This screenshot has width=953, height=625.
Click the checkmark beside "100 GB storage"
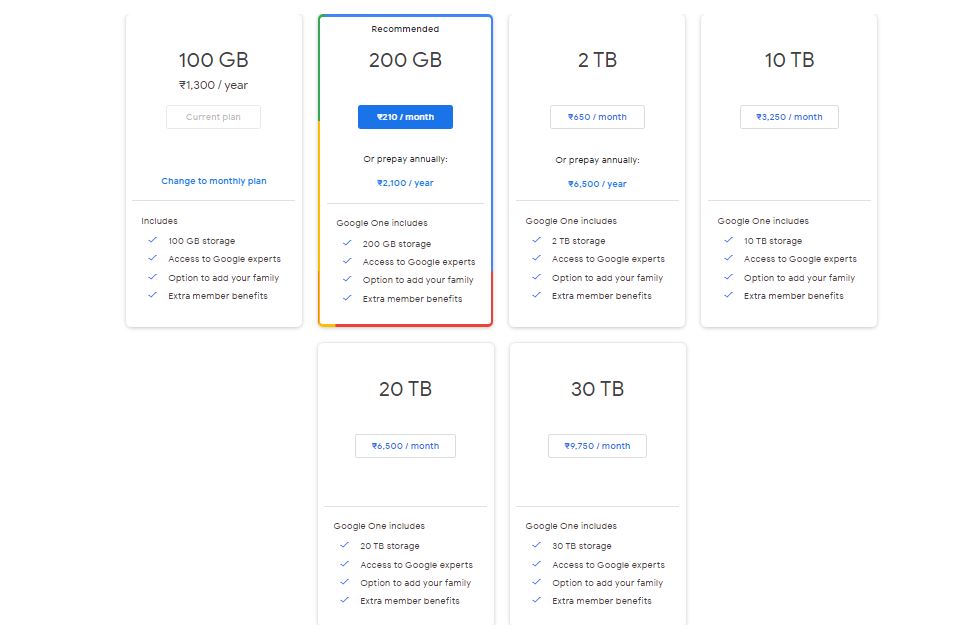(x=151, y=240)
